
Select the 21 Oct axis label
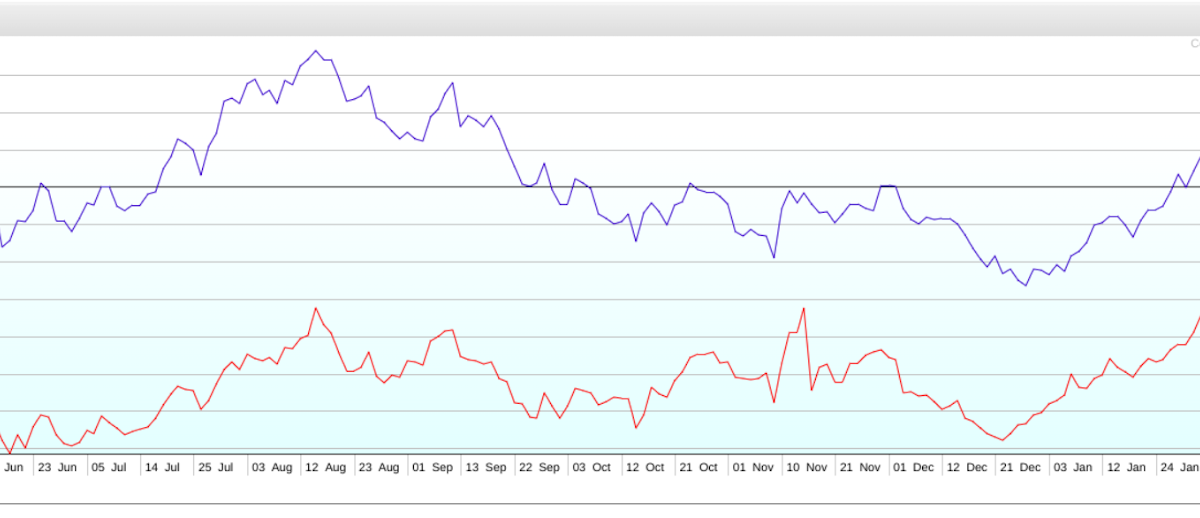coord(698,467)
